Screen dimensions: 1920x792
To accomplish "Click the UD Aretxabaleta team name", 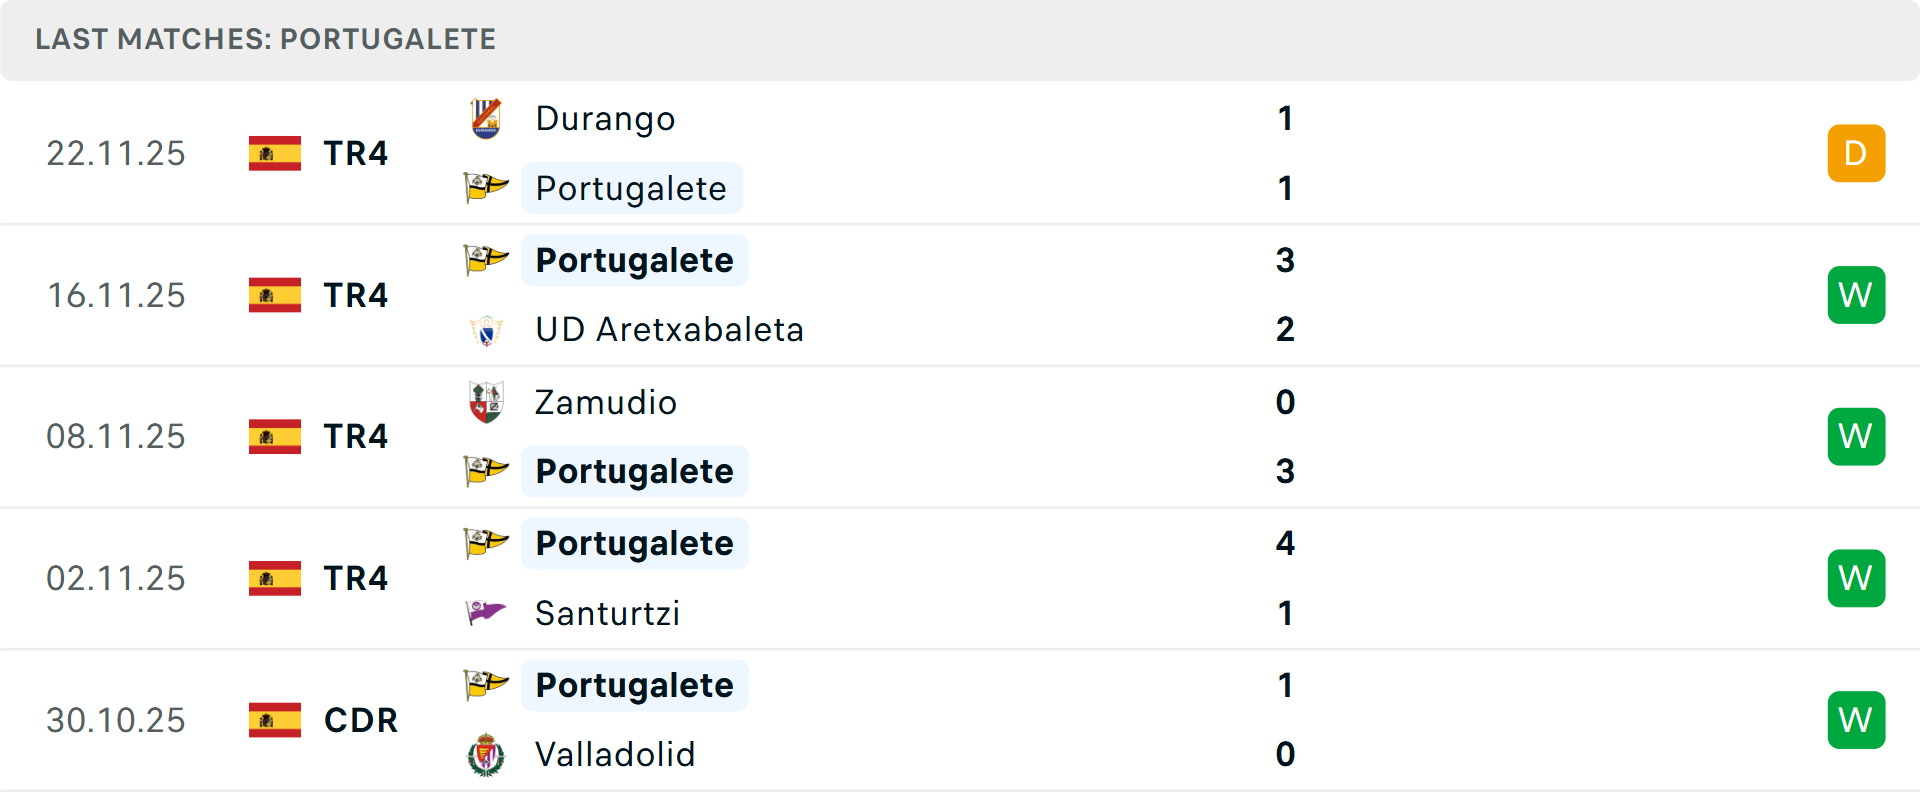I will coord(670,329).
